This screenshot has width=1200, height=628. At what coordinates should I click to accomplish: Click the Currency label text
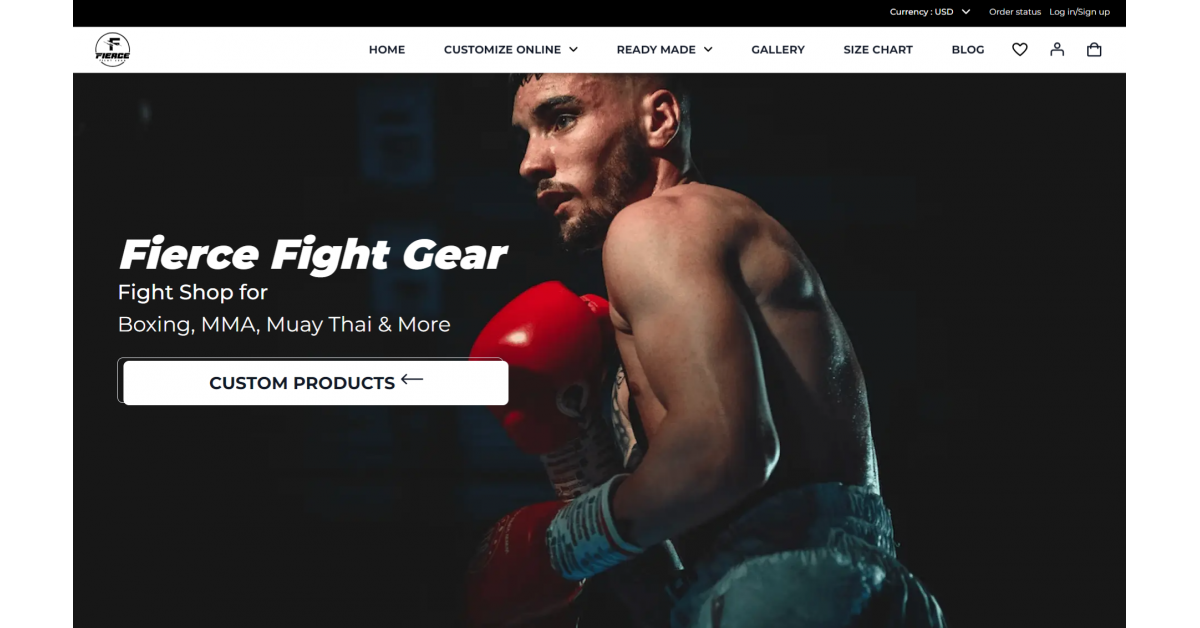908,12
